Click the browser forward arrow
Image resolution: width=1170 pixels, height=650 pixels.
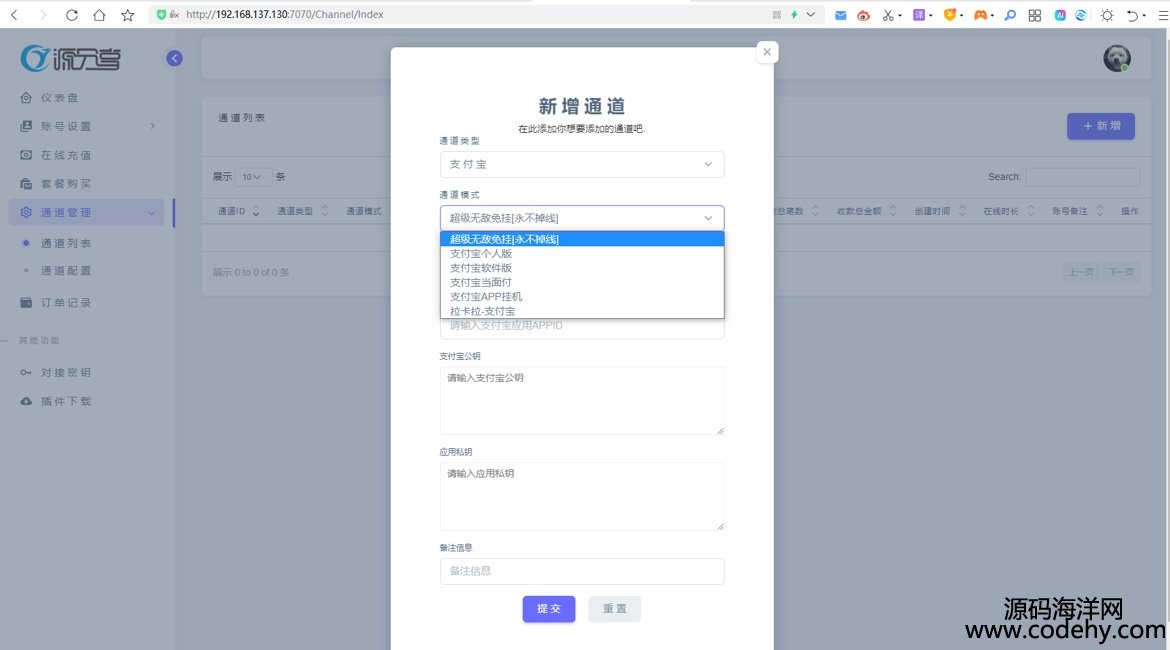click(x=43, y=15)
